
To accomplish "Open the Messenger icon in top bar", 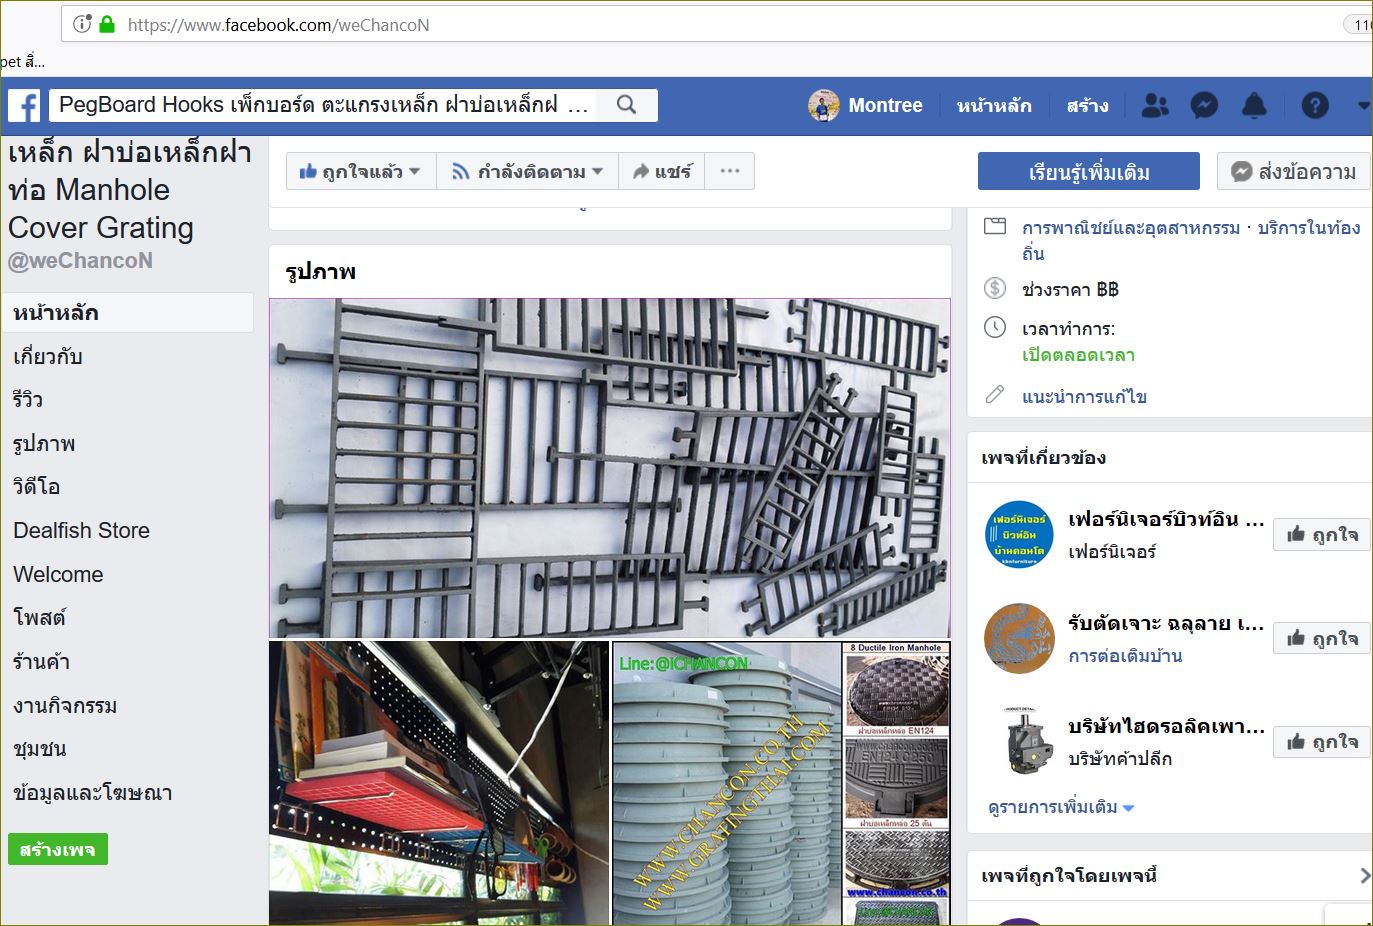I will (x=1204, y=105).
